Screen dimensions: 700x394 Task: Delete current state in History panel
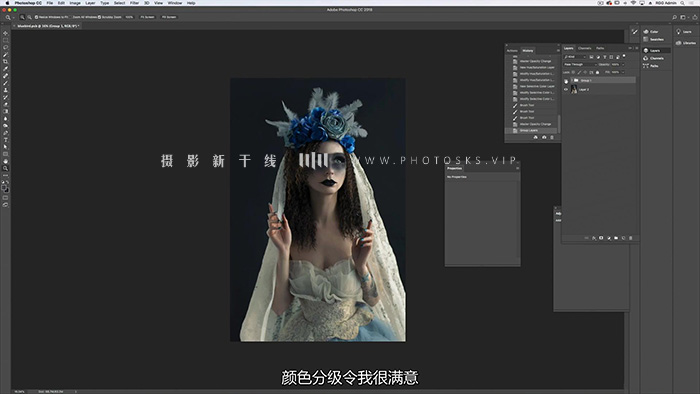point(552,137)
